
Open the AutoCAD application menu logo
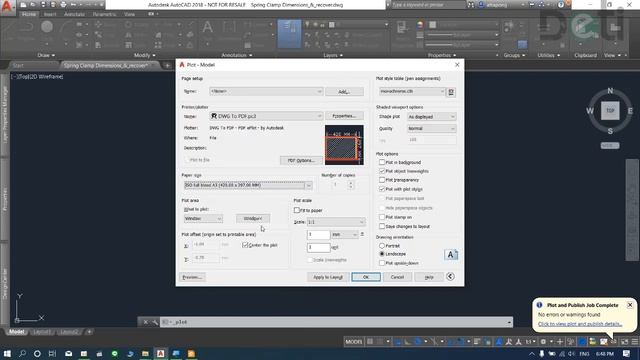click(x=7, y=7)
